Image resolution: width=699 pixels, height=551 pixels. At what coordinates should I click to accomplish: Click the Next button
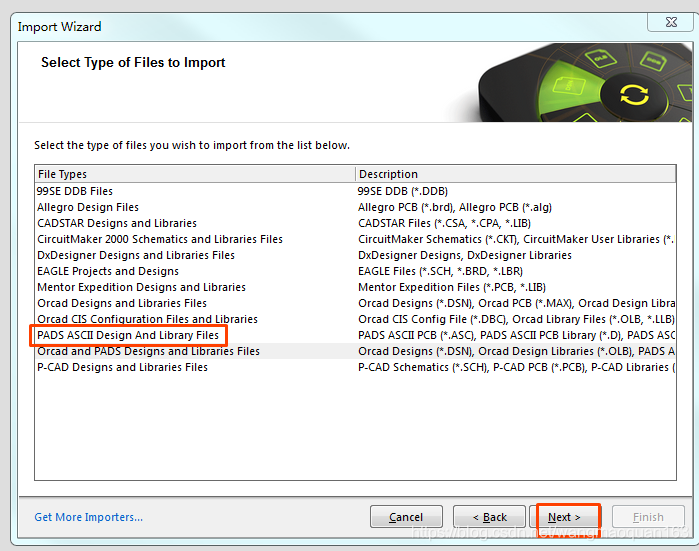[x=564, y=517]
